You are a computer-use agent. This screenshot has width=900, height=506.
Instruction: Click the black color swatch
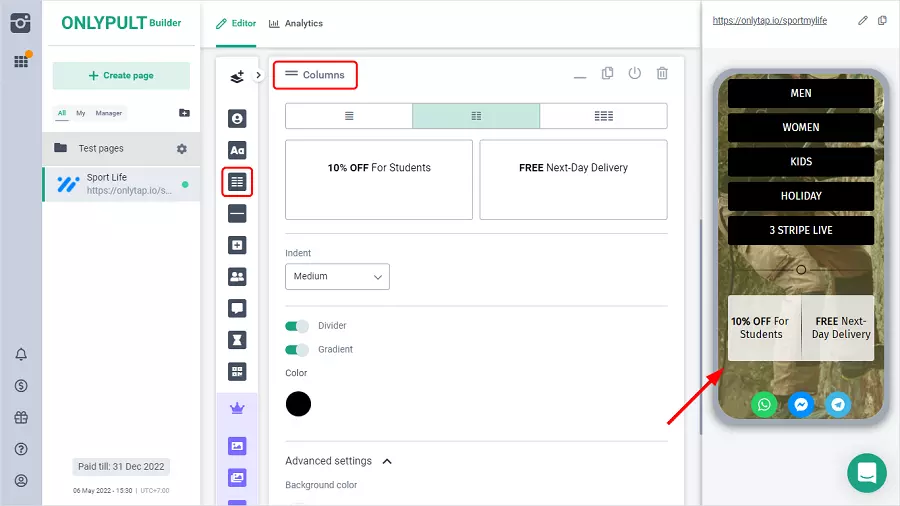pos(298,404)
